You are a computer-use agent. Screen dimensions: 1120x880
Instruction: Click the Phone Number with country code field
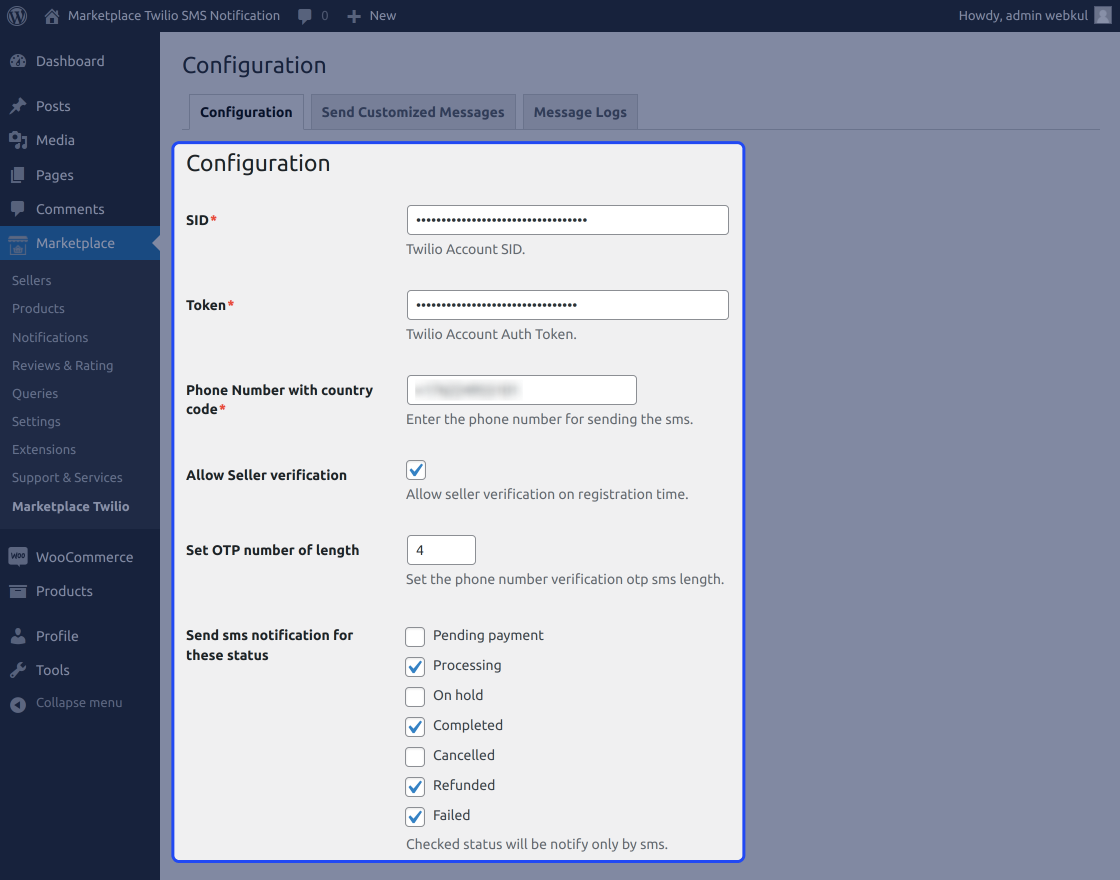point(521,390)
